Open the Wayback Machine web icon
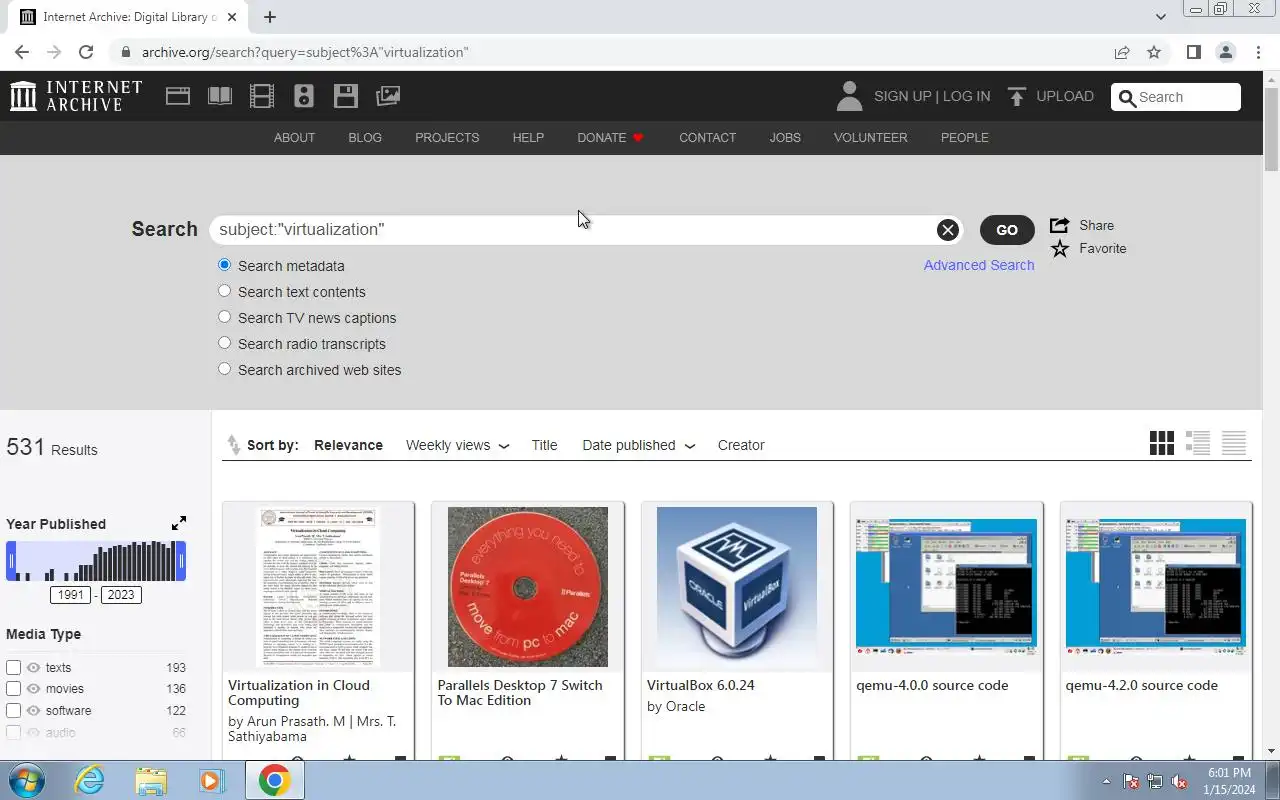1280x800 pixels. 178,96
